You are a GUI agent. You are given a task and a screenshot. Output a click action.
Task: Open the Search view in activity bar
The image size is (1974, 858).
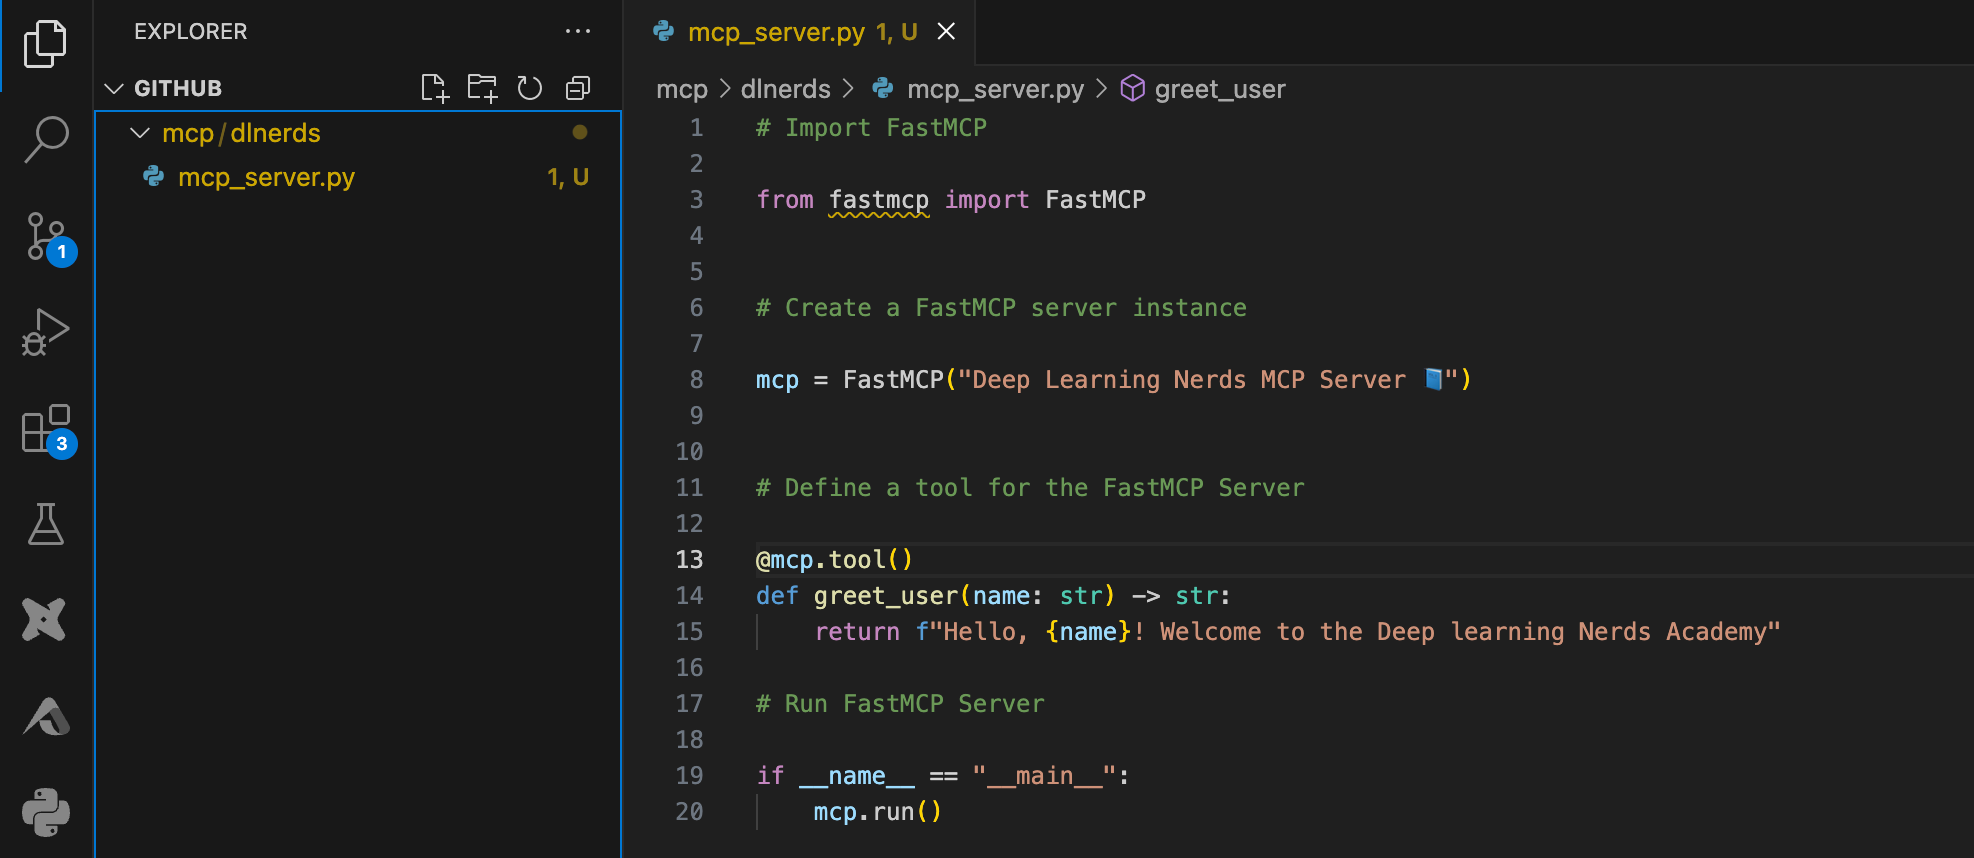click(x=46, y=139)
